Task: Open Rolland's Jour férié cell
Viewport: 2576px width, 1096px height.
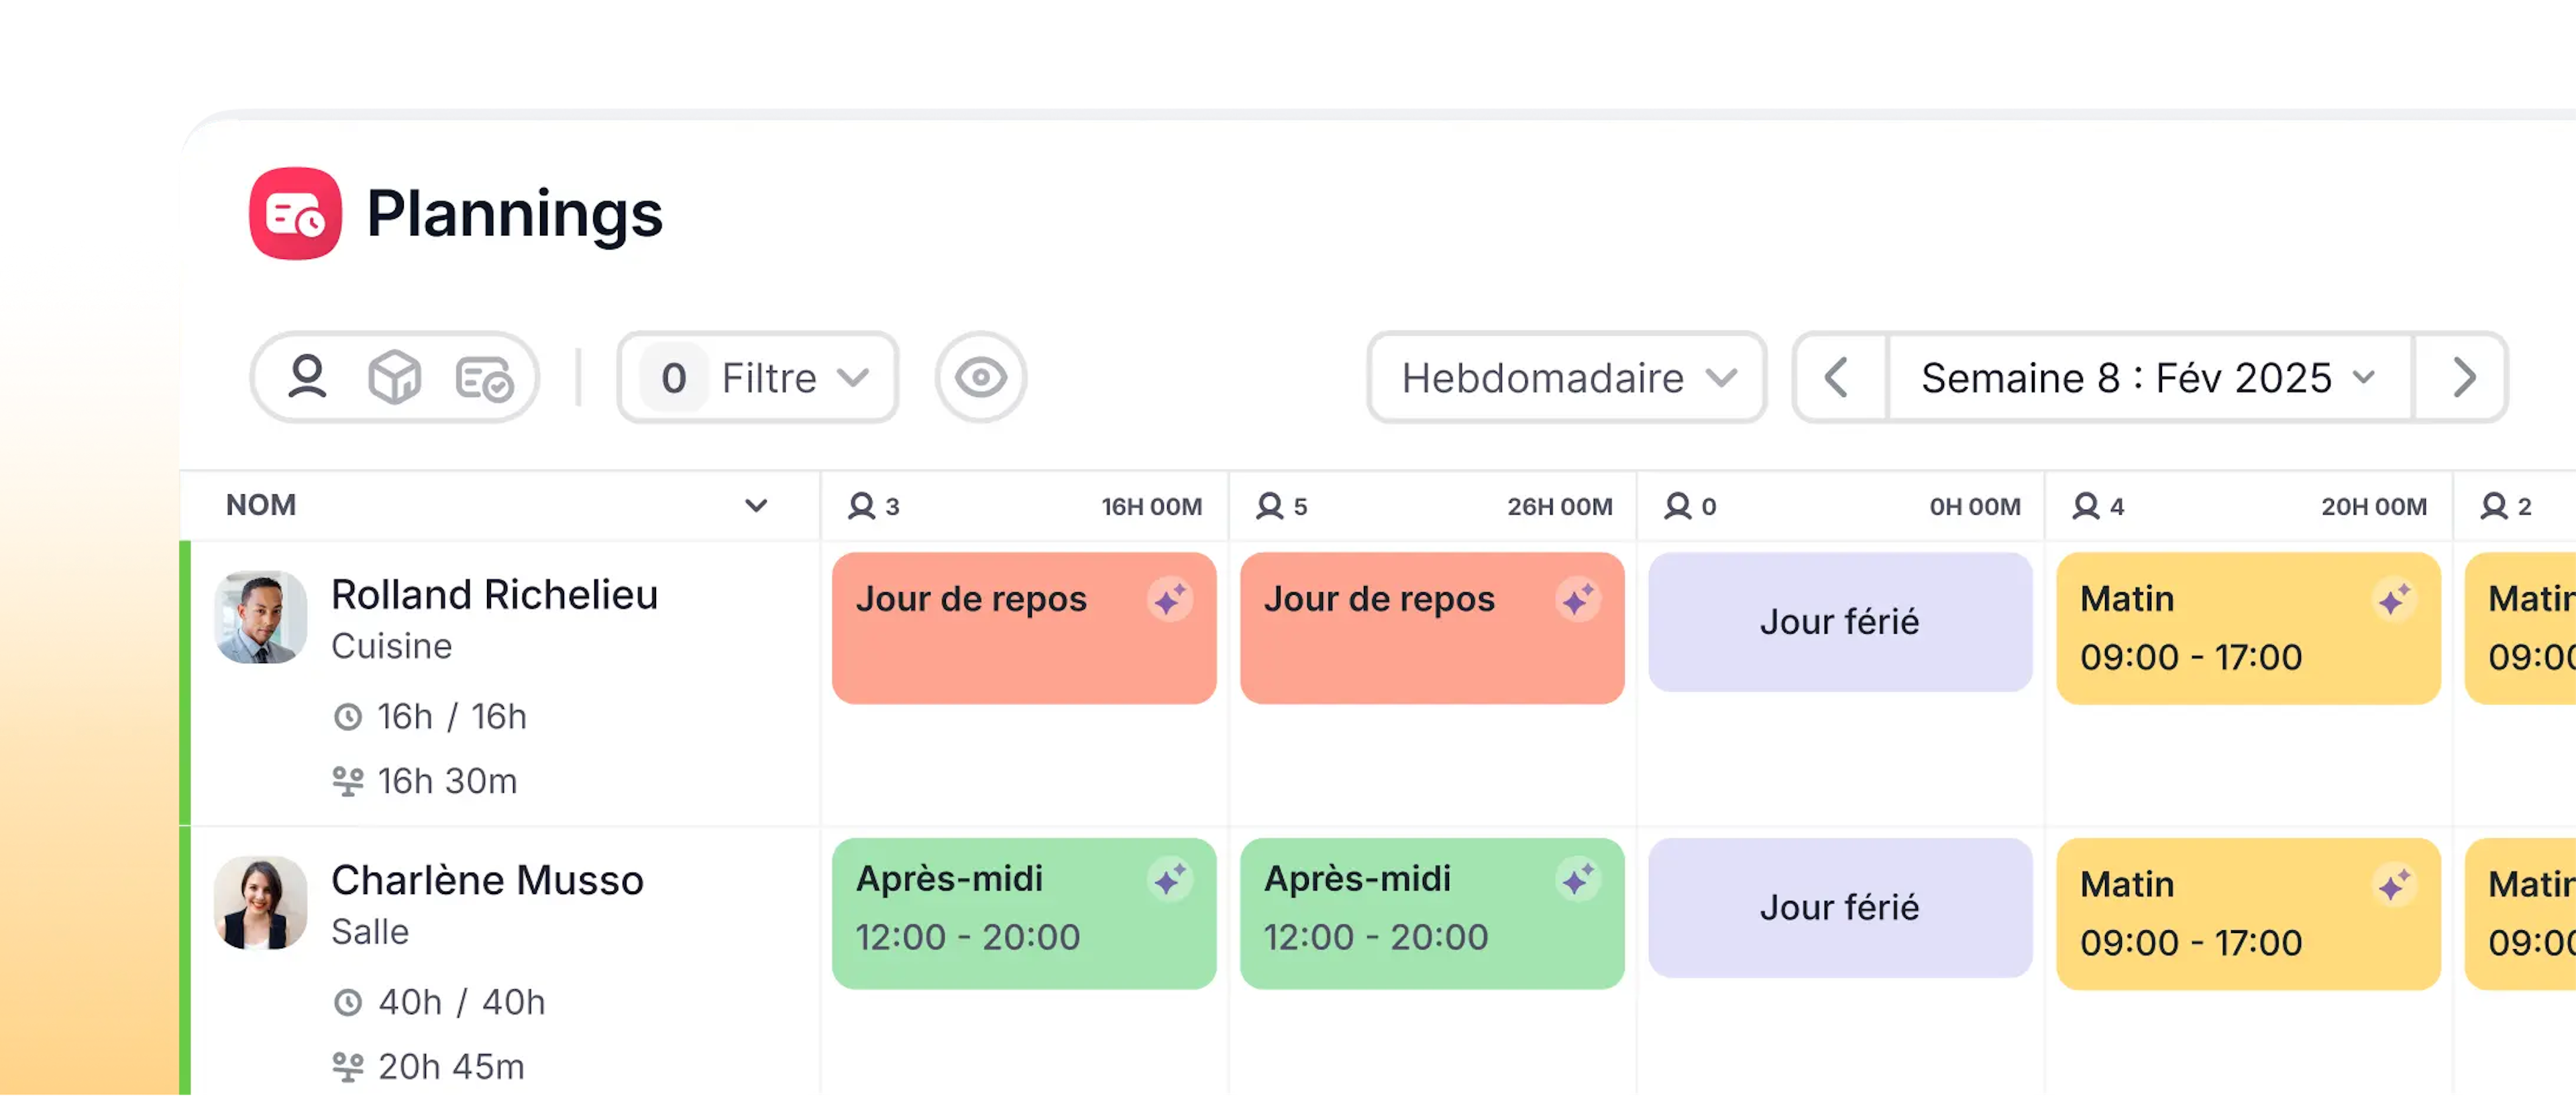Action: click(x=1839, y=622)
